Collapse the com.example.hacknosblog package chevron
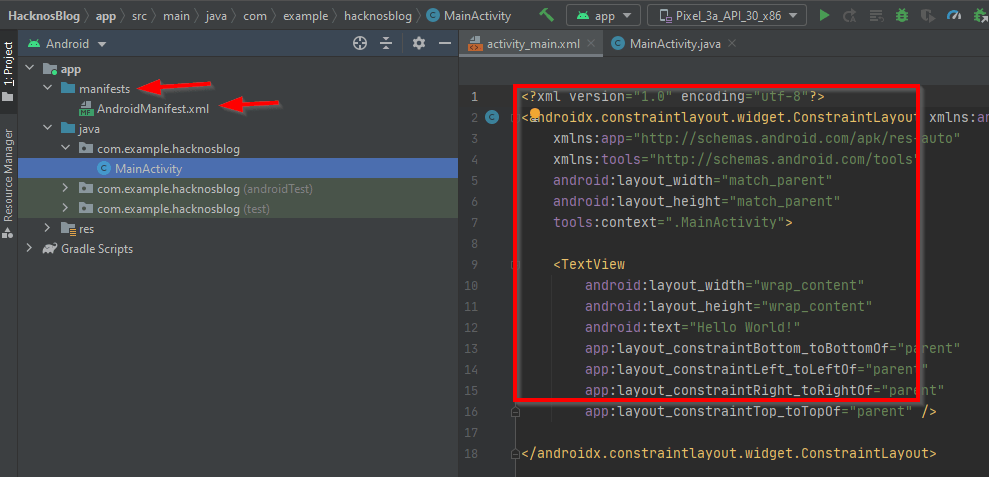This screenshot has width=989, height=477. 66,149
